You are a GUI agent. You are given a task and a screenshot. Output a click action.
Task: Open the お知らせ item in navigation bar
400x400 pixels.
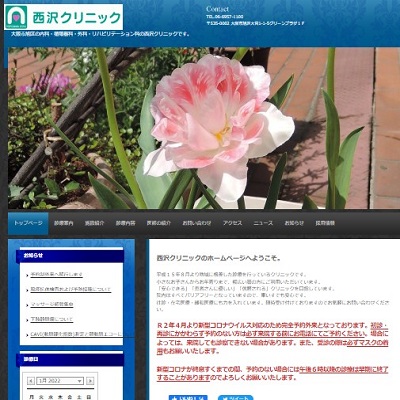pos(294,223)
